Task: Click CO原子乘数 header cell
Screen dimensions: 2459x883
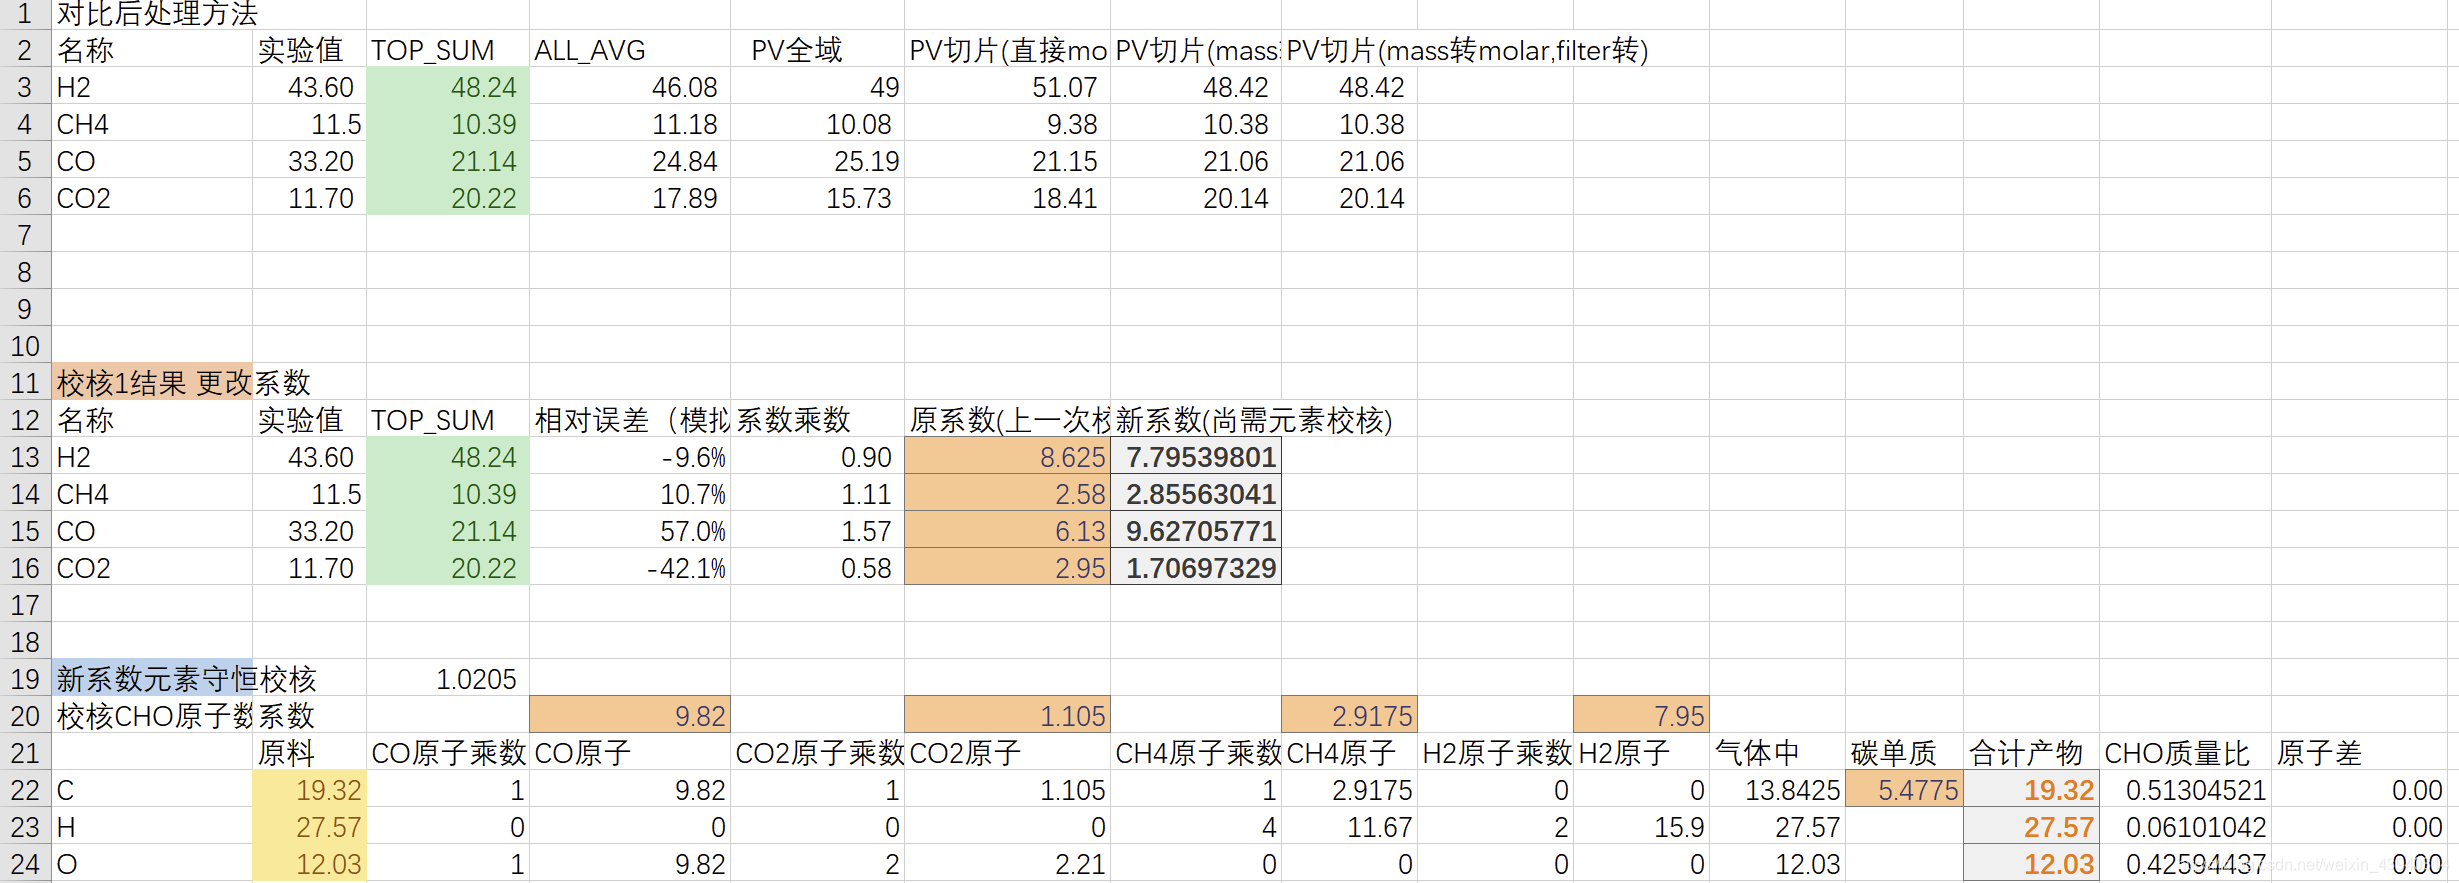Action: [448, 752]
